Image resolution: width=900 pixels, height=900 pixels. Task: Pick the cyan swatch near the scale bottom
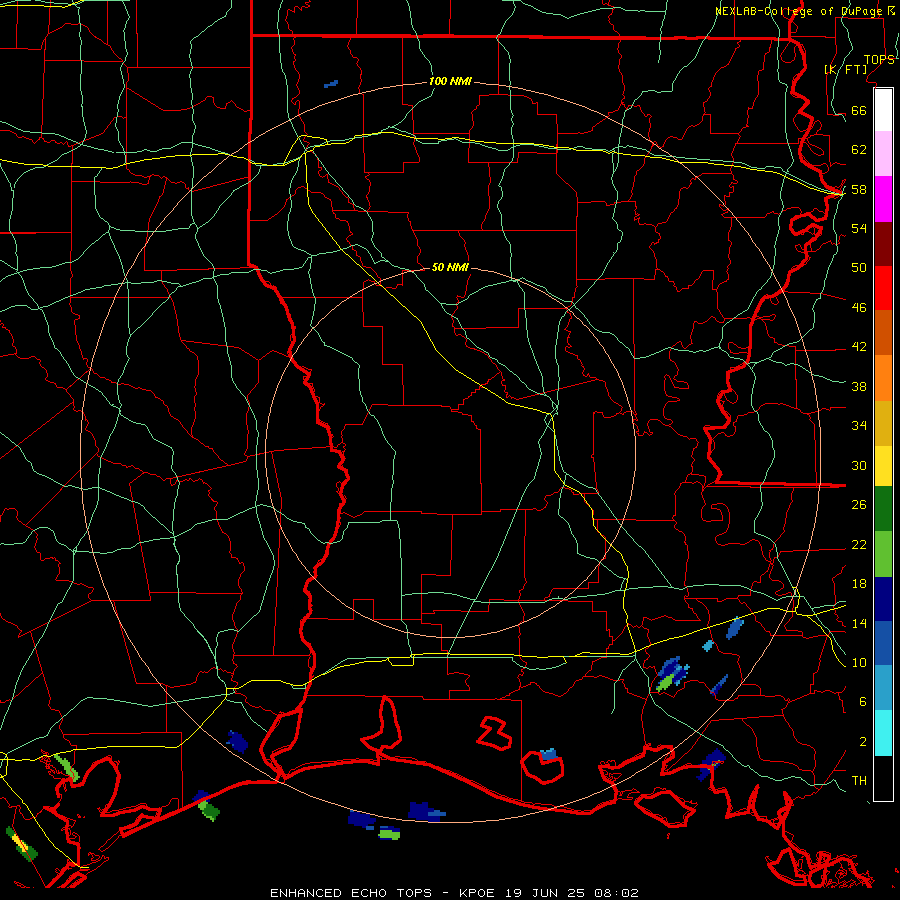point(883,733)
